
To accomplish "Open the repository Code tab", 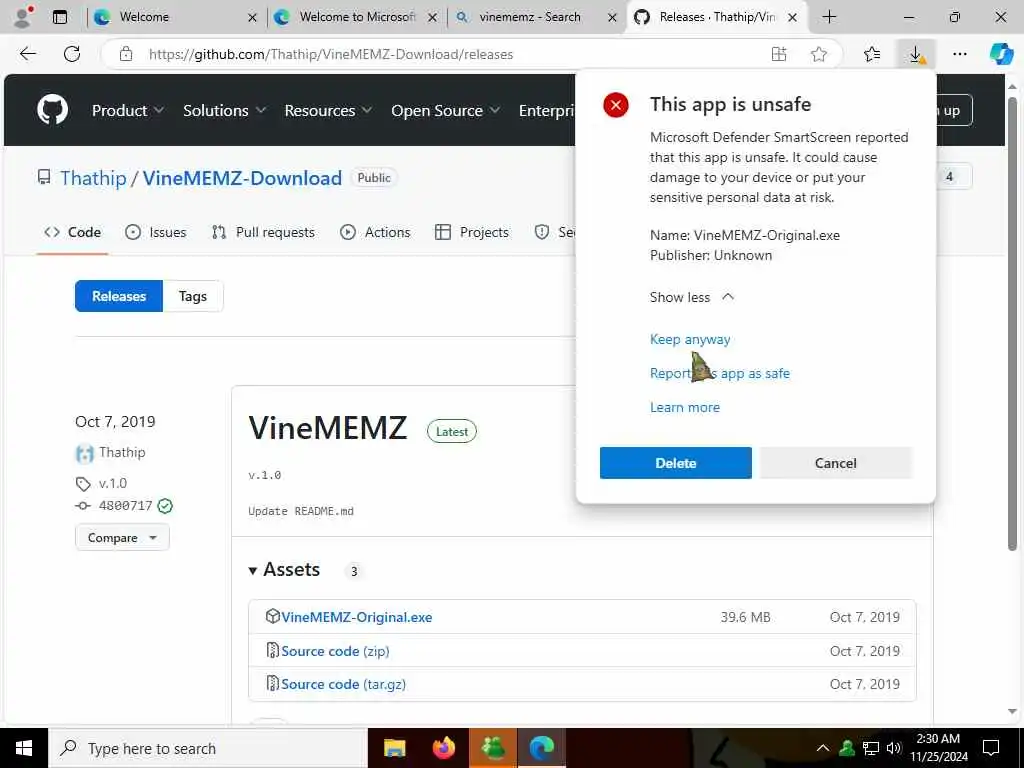I will coord(72,232).
